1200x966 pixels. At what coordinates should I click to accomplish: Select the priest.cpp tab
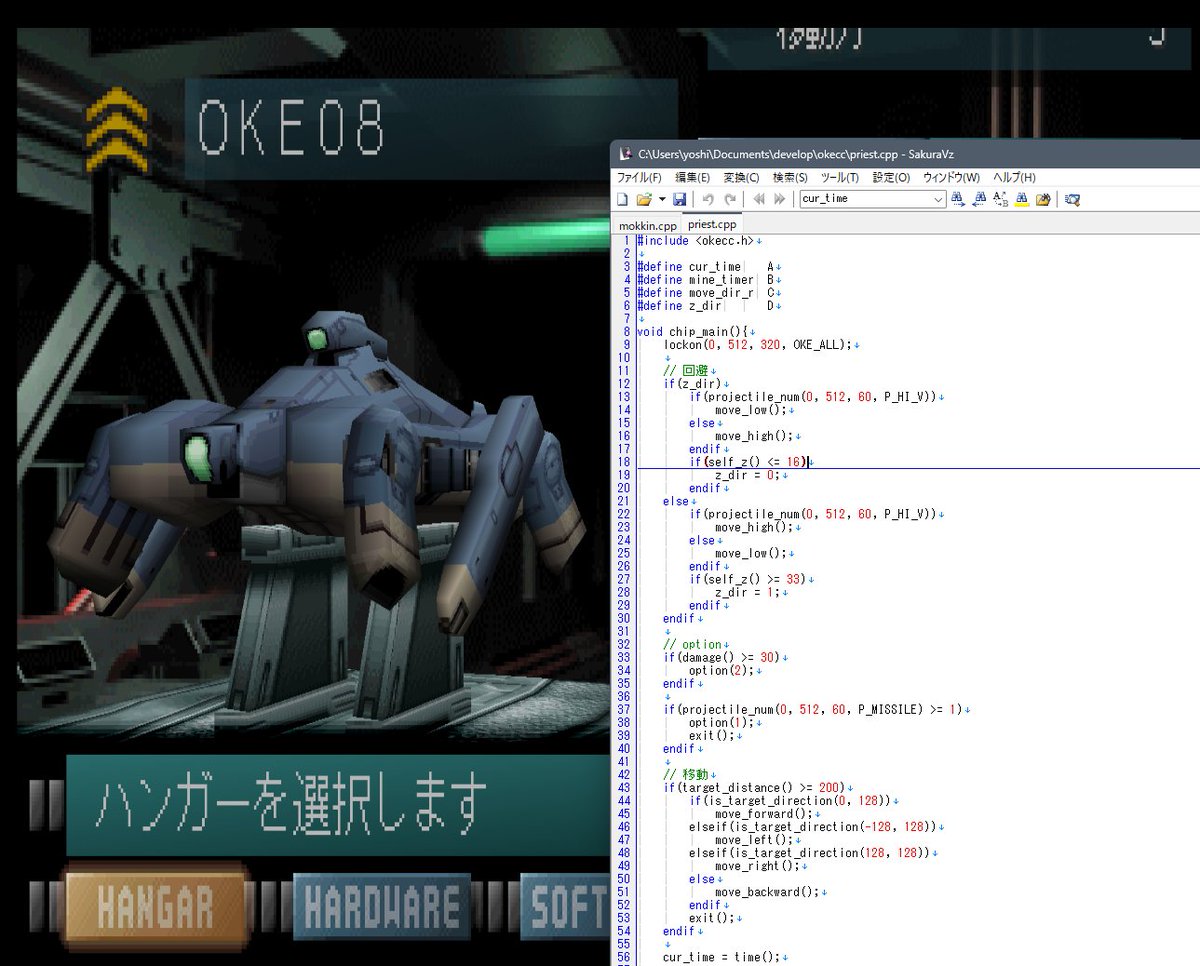[x=711, y=224]
